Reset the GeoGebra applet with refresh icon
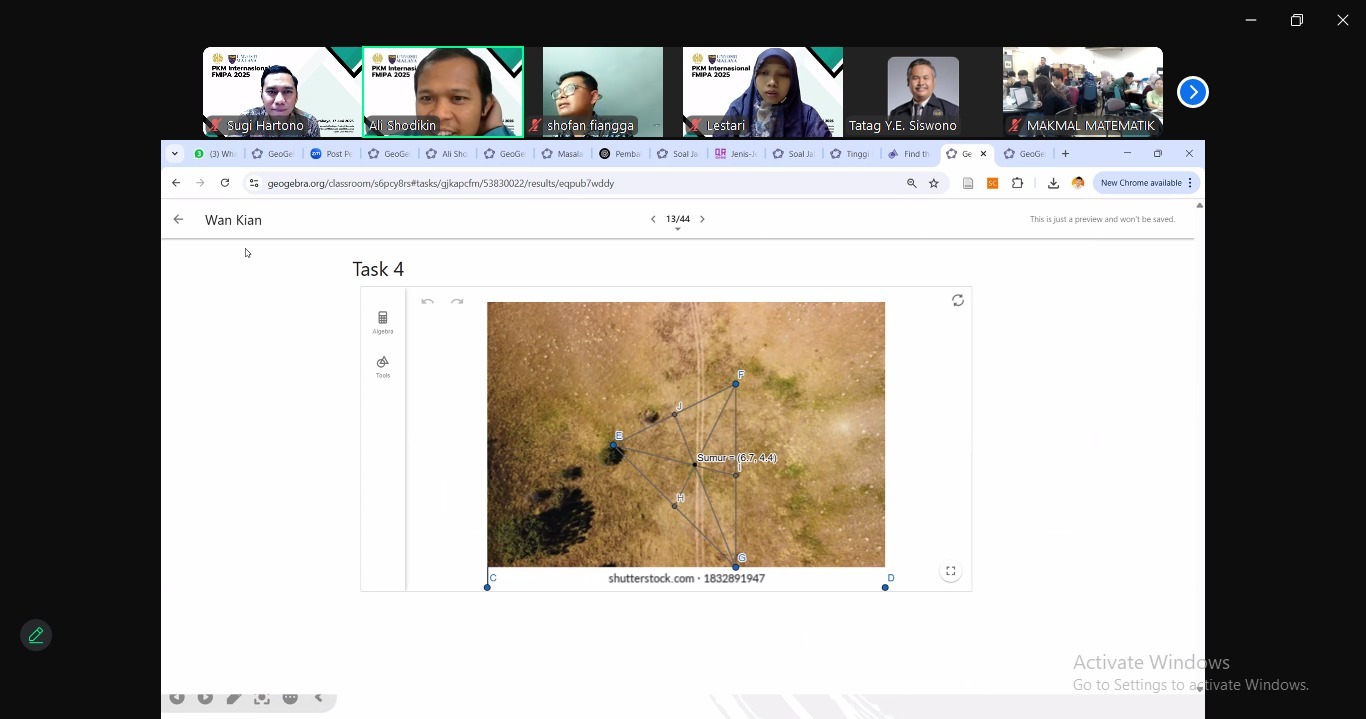The image size is (1366, 719). (x=957, y=301)
